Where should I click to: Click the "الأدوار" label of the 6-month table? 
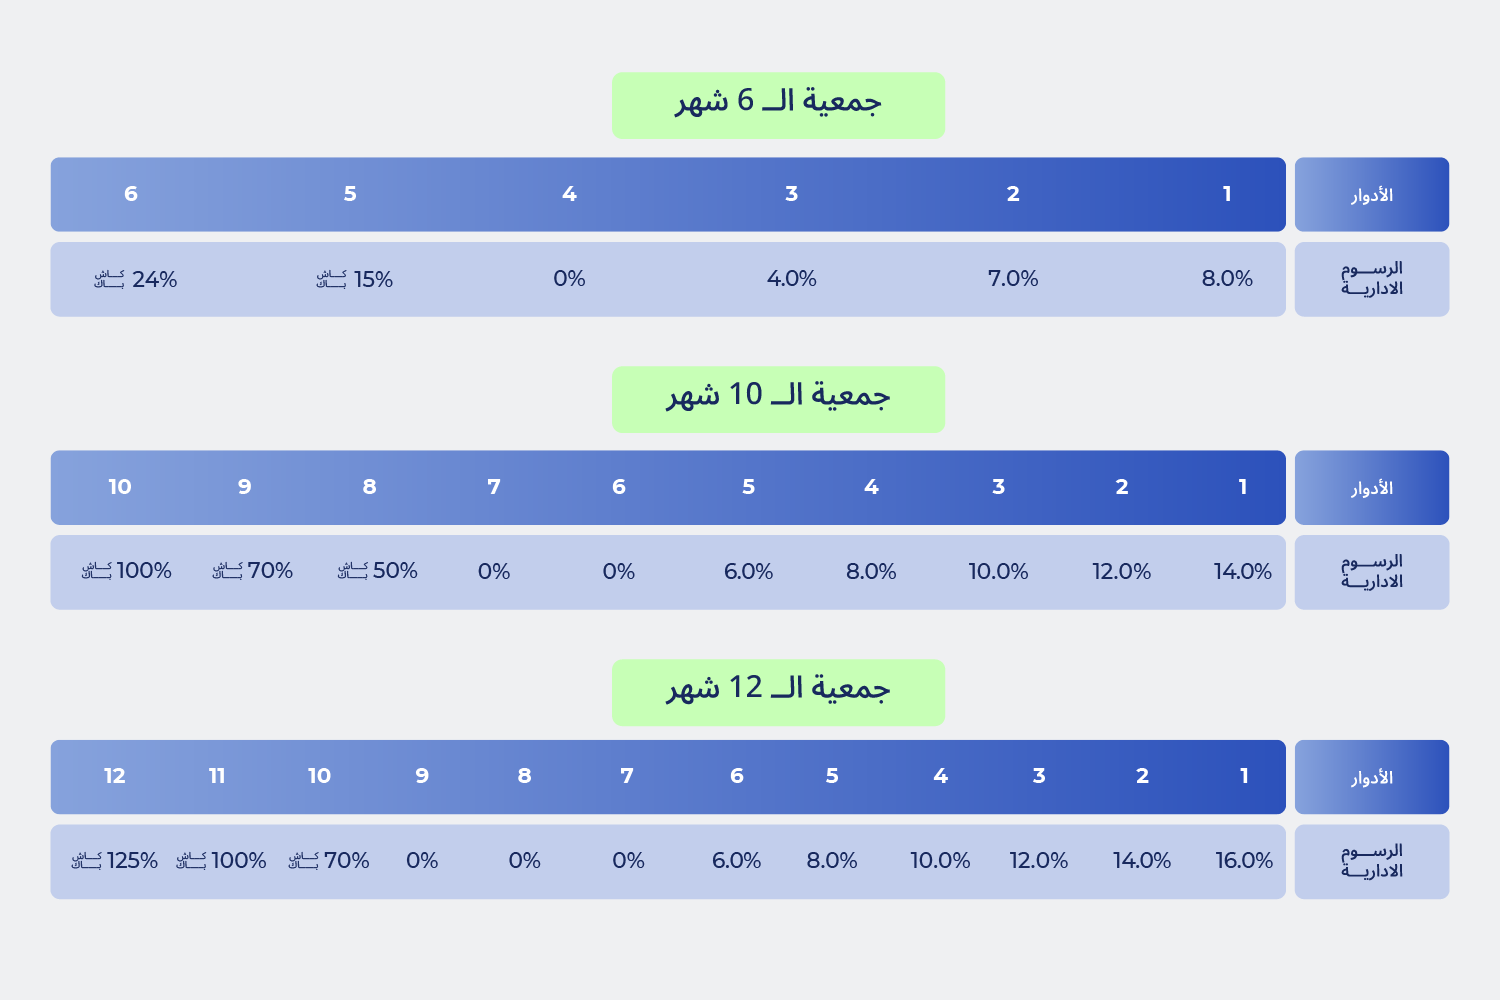tap(1371, 195)
